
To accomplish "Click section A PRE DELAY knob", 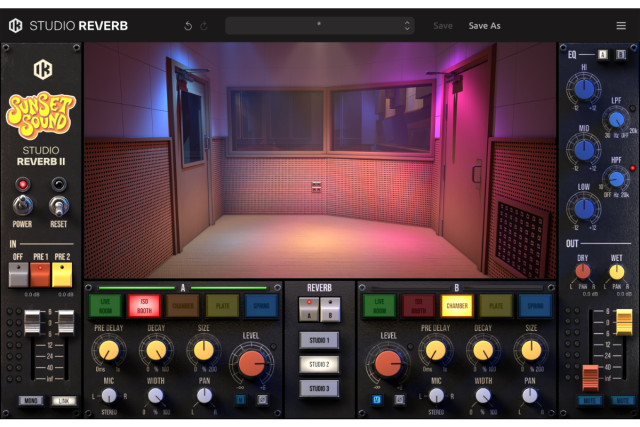I will point(109,350).
